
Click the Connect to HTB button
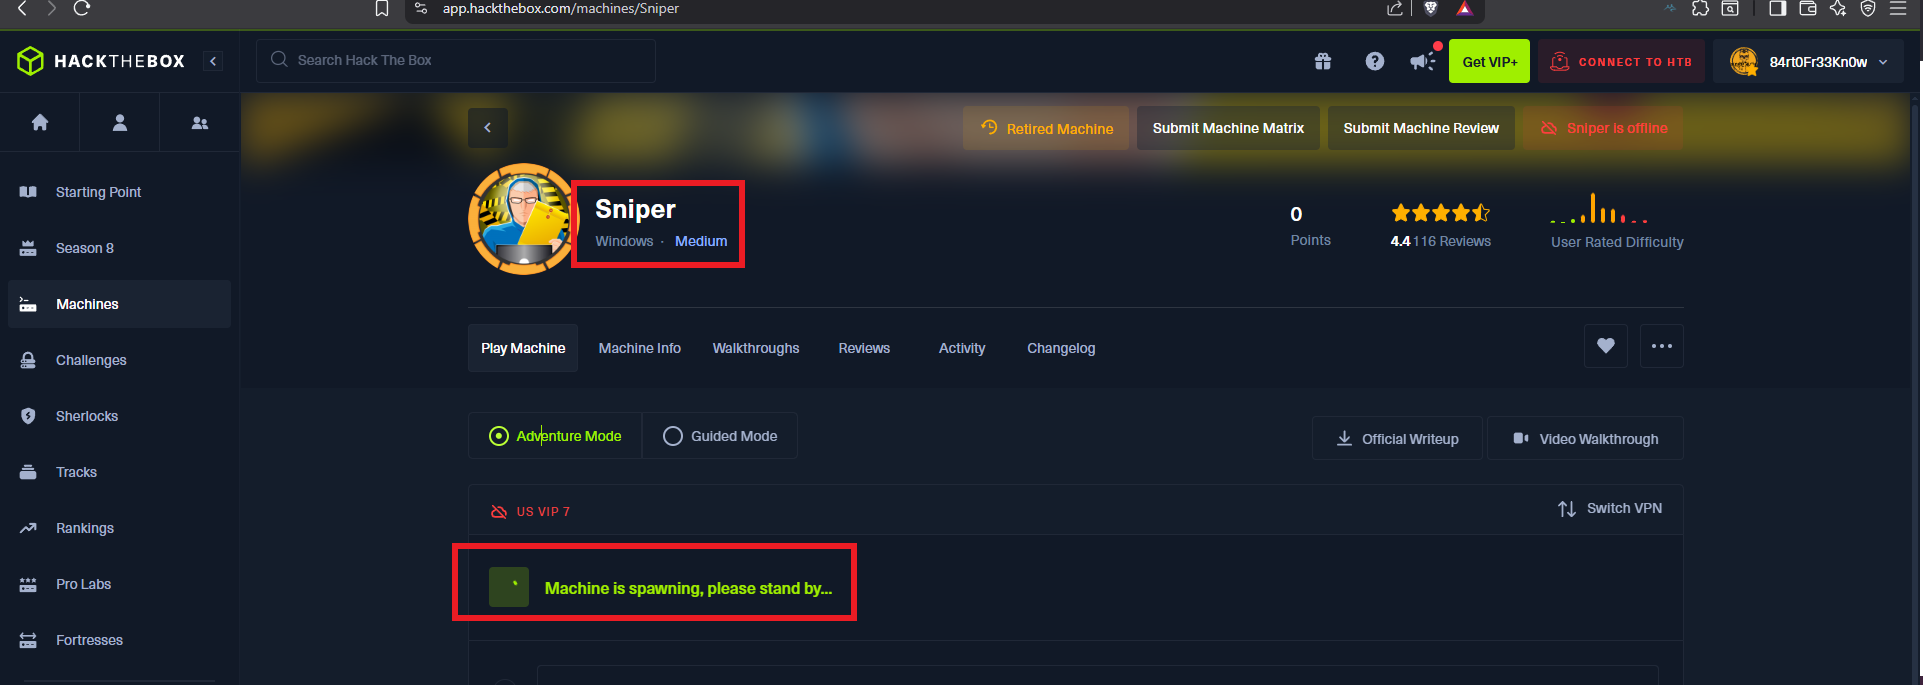tap(1621, 62)
